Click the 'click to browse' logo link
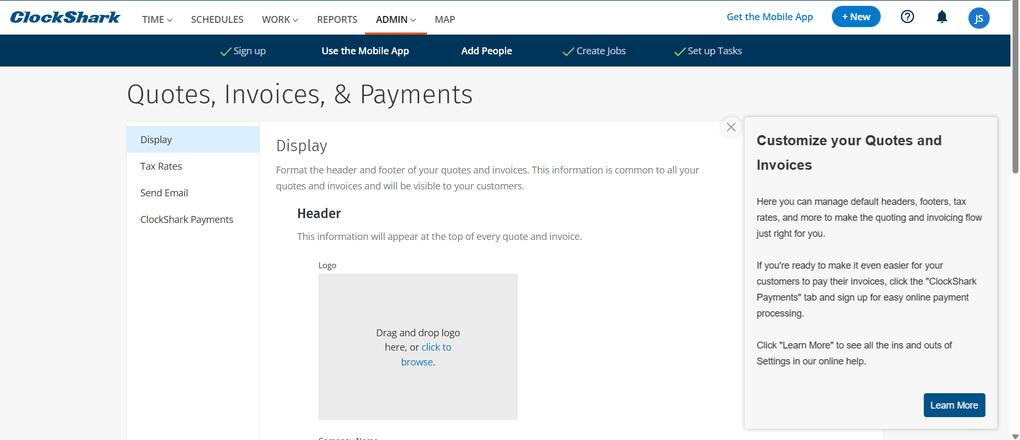The image size is (1020, 440). pos(426,355)
